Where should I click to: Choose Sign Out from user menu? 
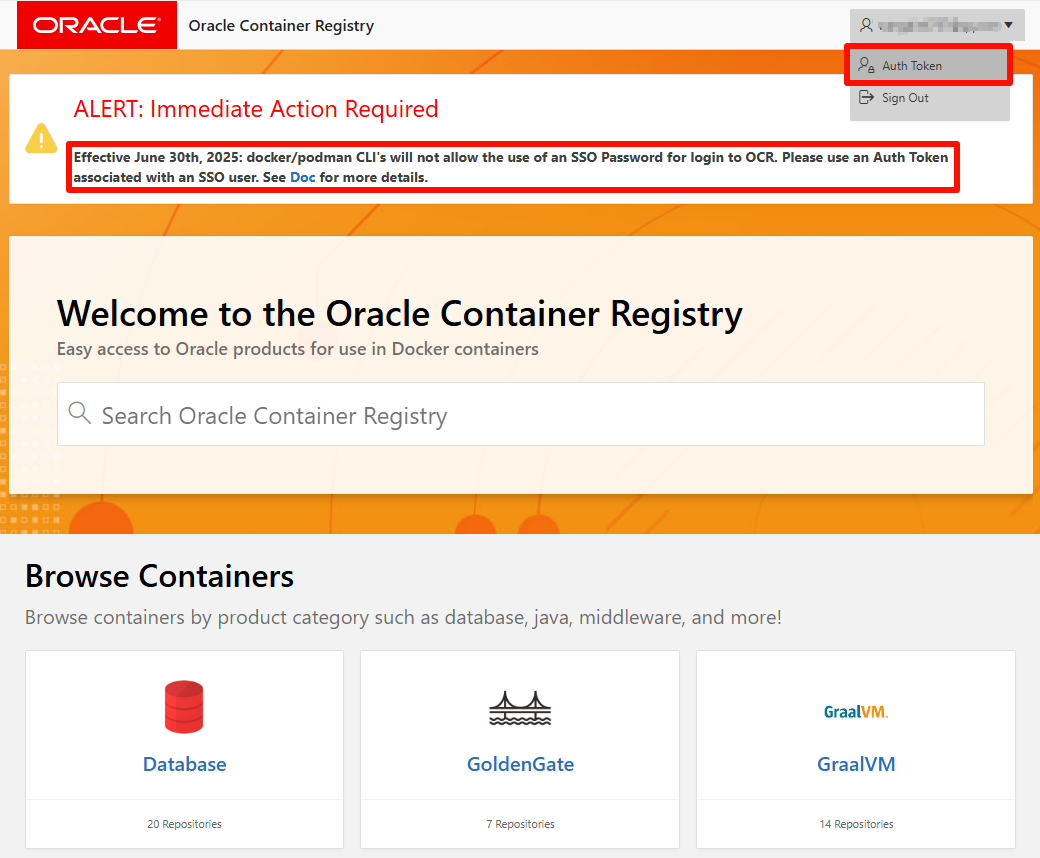coord(905,98)
